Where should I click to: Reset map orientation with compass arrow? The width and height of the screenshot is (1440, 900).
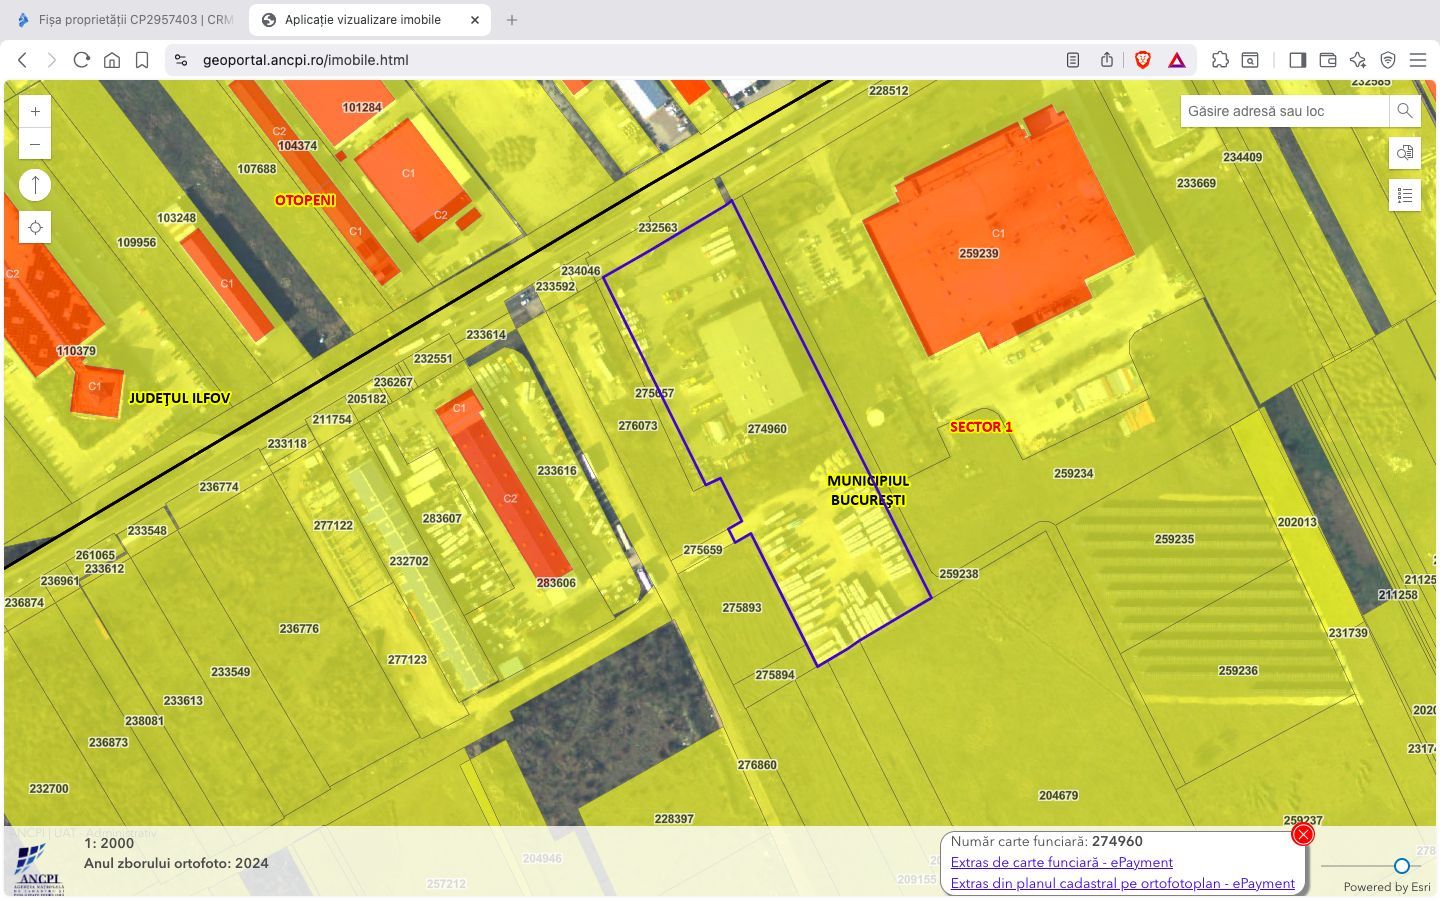(x=35, y=185)
